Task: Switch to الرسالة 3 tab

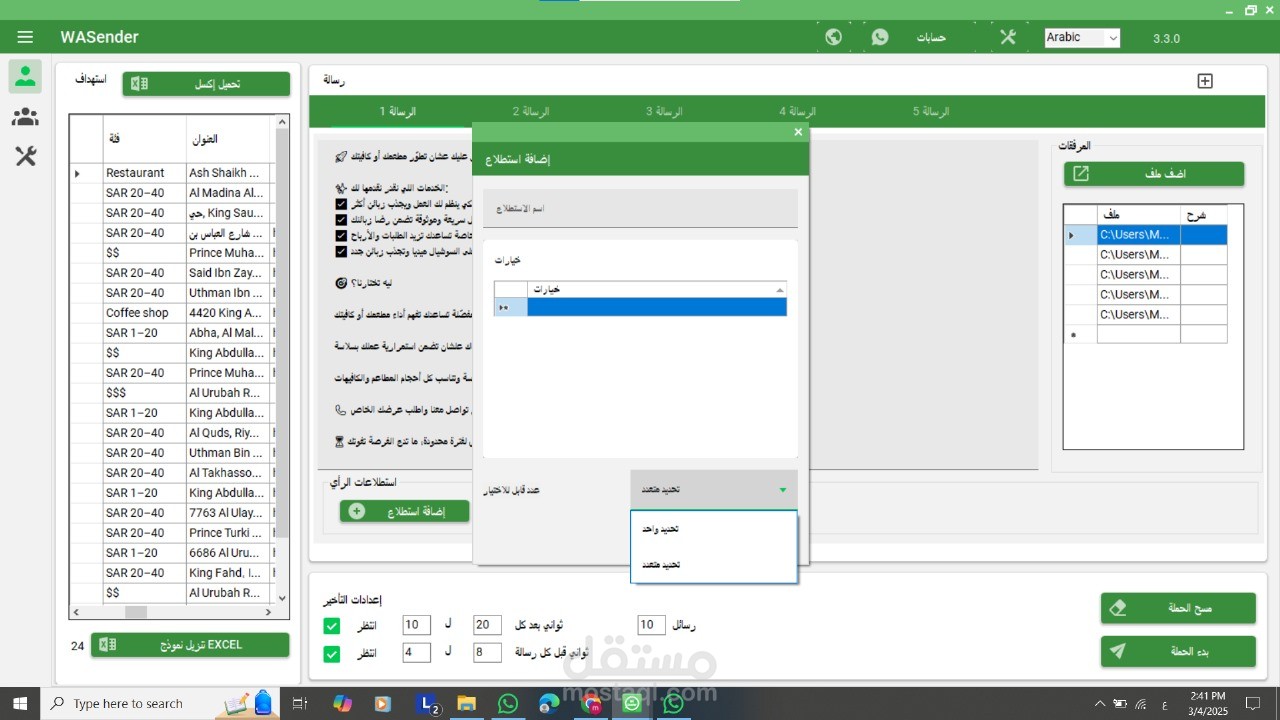Action: pos(664,112)
